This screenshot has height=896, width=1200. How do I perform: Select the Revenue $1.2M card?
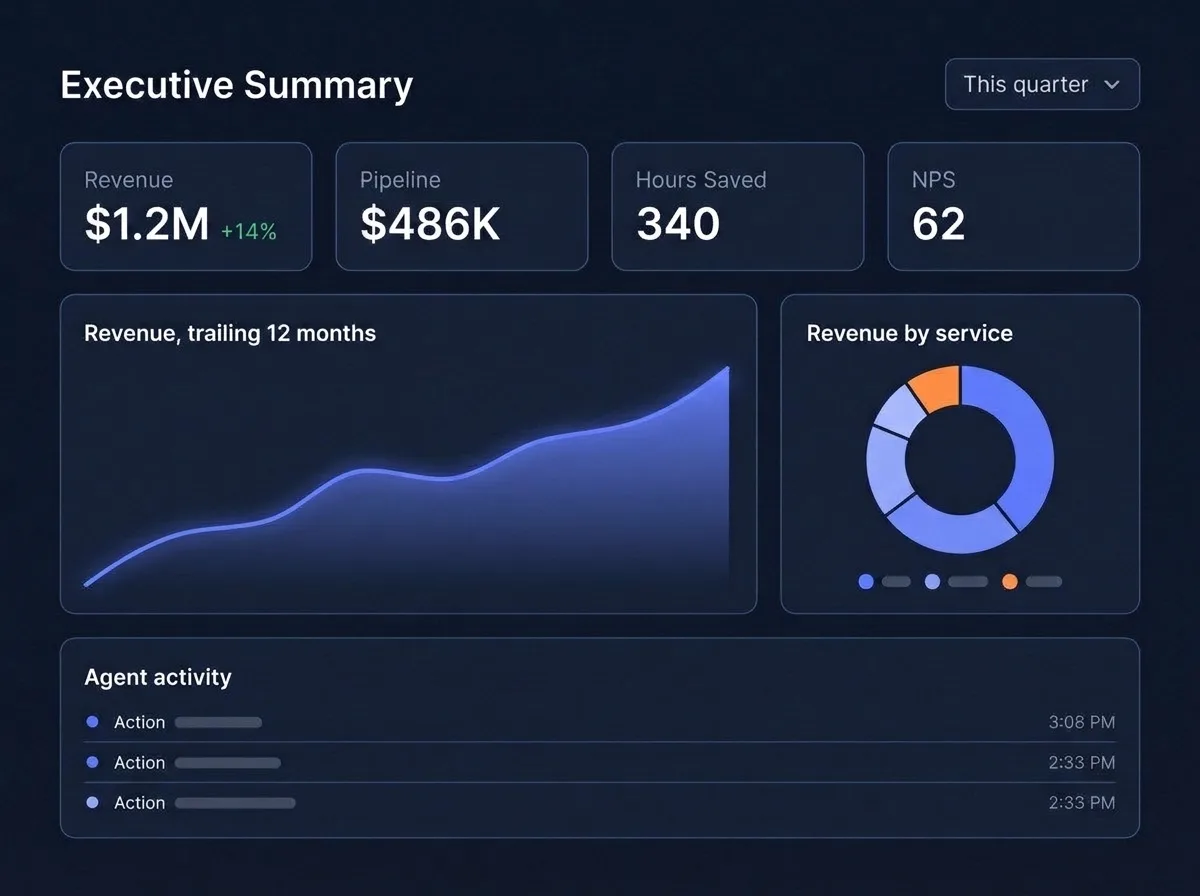(x=186, y=207)
